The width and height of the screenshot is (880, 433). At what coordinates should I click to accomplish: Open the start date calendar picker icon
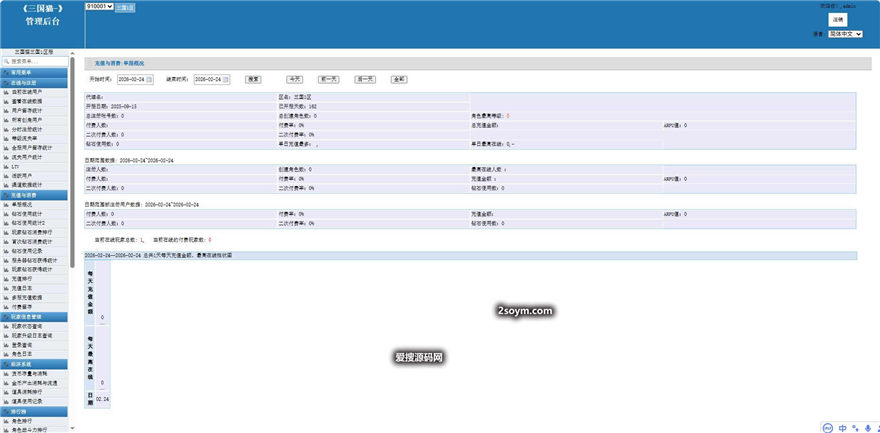(x=148, y=78)
